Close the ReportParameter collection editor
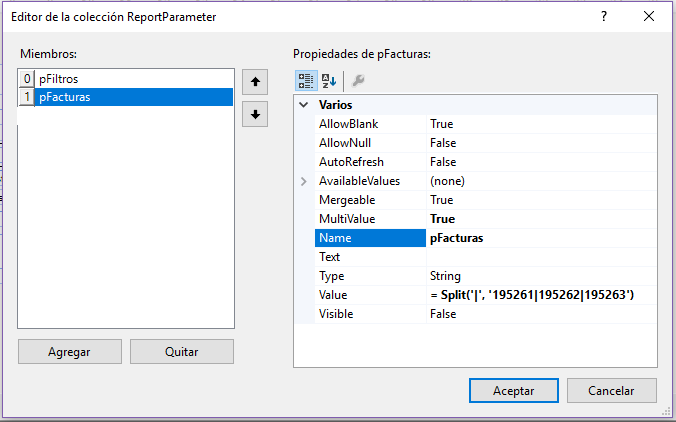 click(x=650, y=17)
